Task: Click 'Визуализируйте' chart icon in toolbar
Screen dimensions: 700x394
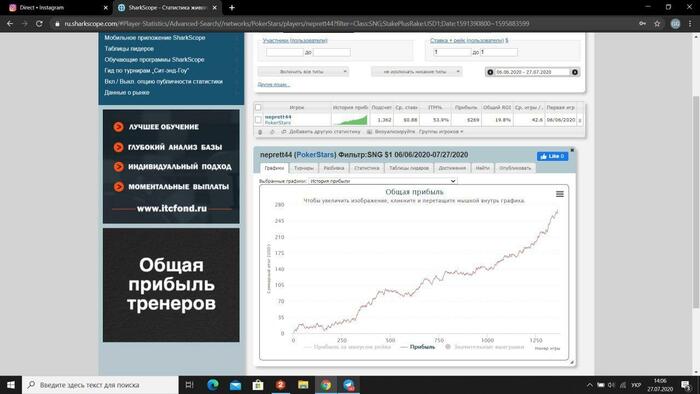Action: coord(370,132)
